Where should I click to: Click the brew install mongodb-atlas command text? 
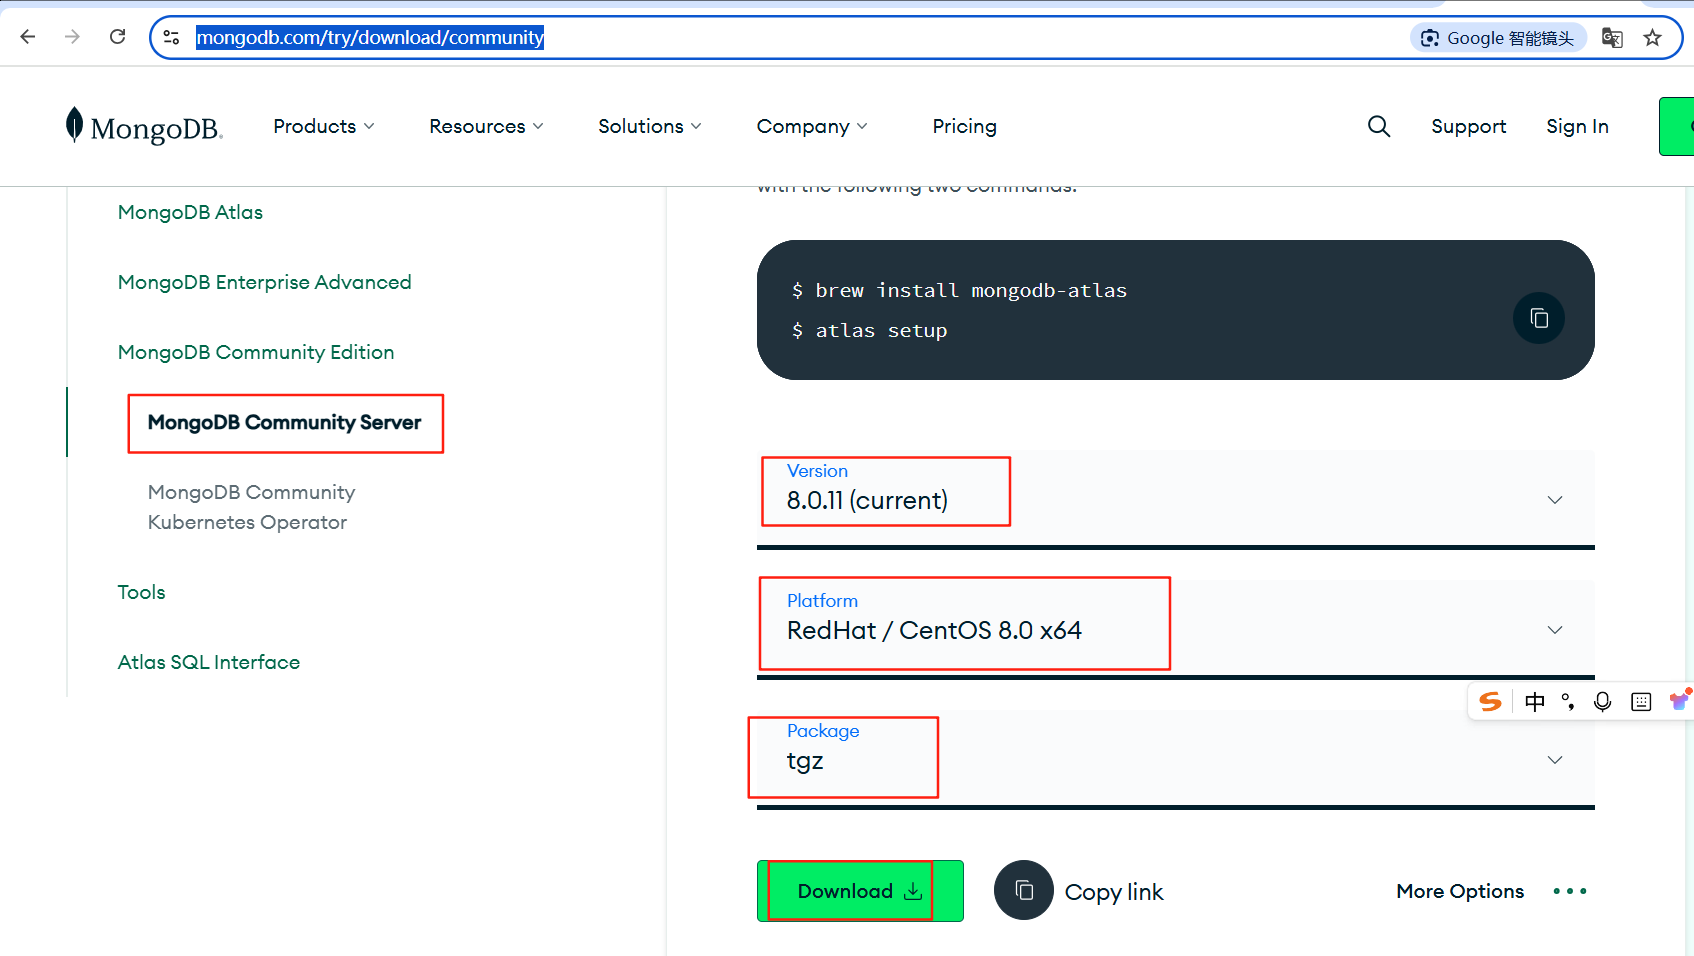pyautogui.click(x=971, y=290)
